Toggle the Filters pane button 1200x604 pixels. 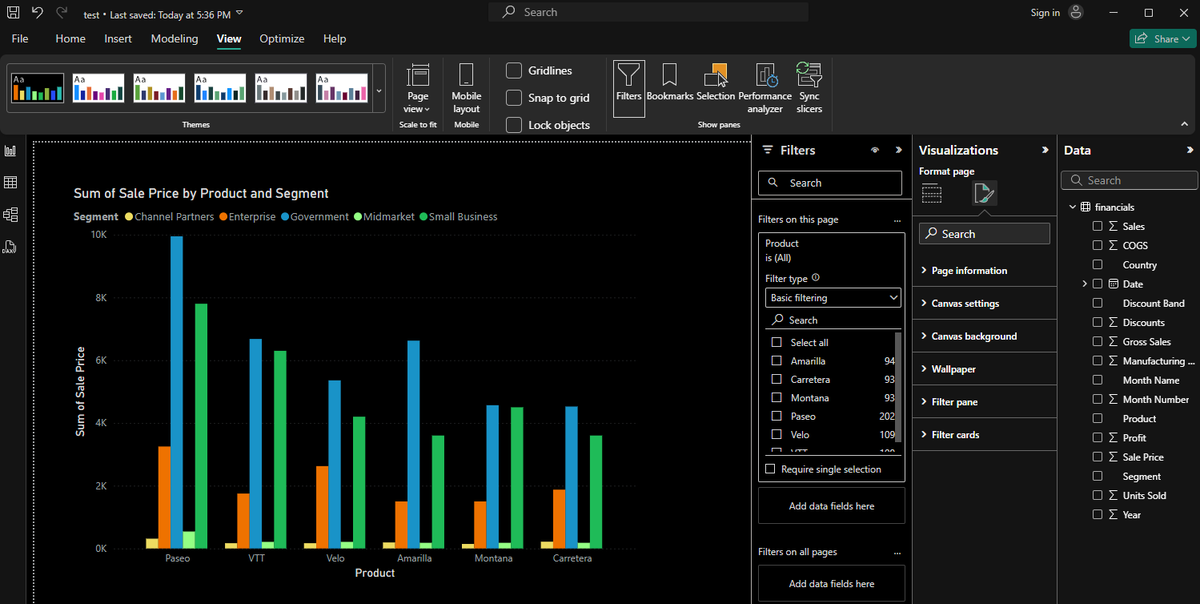[x=629, y=88]
